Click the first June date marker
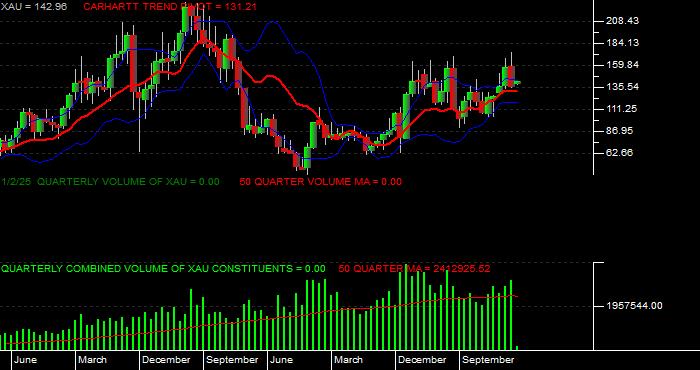The image size is (700, 370). point(25,360)
